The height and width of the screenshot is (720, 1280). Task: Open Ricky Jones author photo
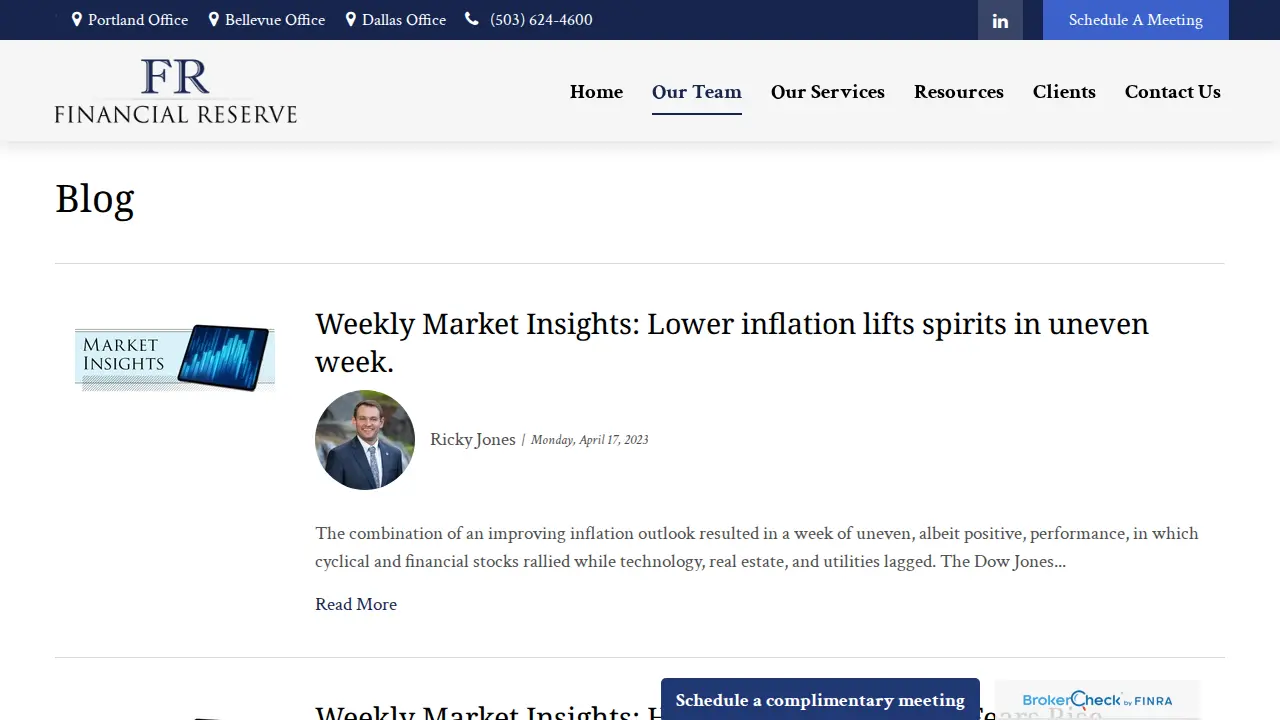tap(365, 440)
